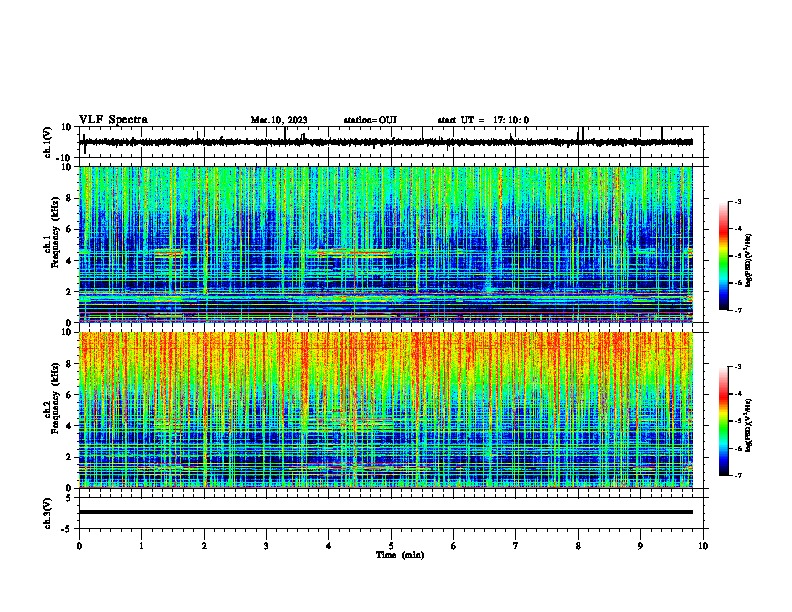
Task: Click the "-4" label on ch.1 colorbar
Action: click(x=738, y=229)
